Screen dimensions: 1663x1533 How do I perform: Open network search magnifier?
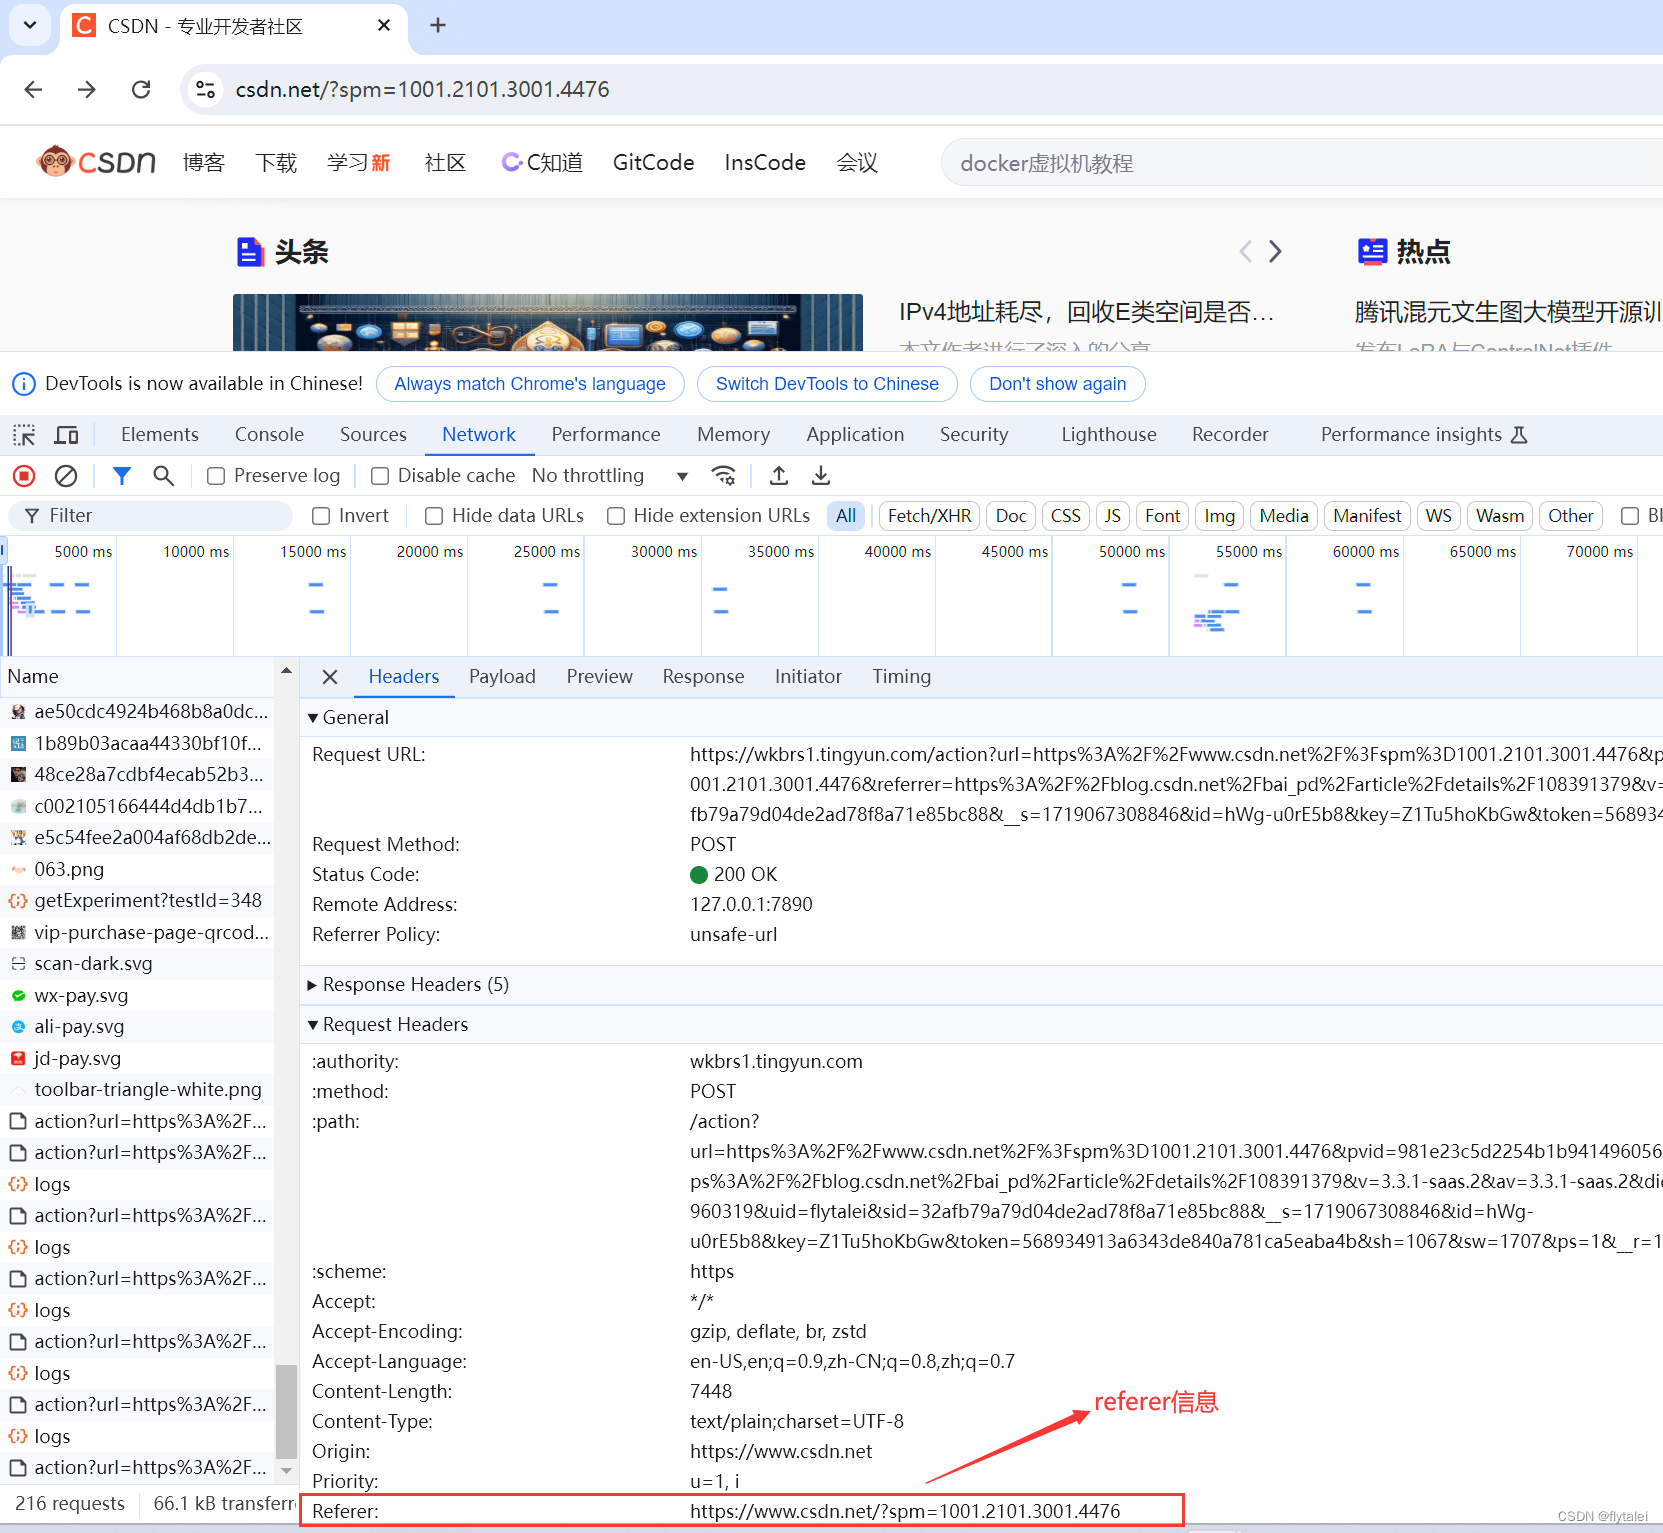pyautogui.click(x=163, y=476)
